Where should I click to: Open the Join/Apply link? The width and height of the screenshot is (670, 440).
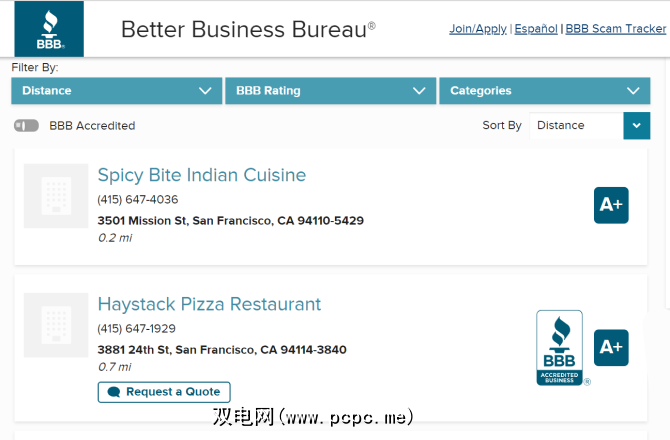[478, 29]
